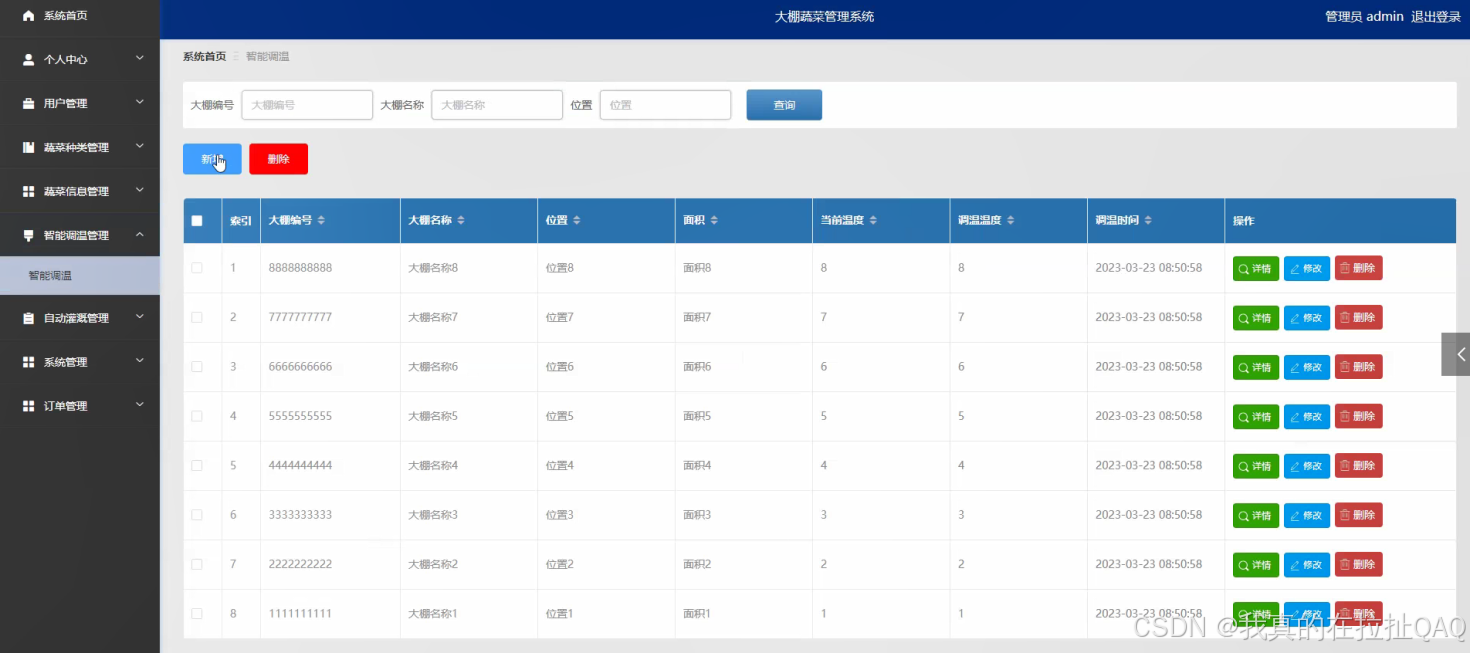This screenshot has width=1470, height=653.
Task: Open the 系统管理 sidebar menu
Action: 80,362
